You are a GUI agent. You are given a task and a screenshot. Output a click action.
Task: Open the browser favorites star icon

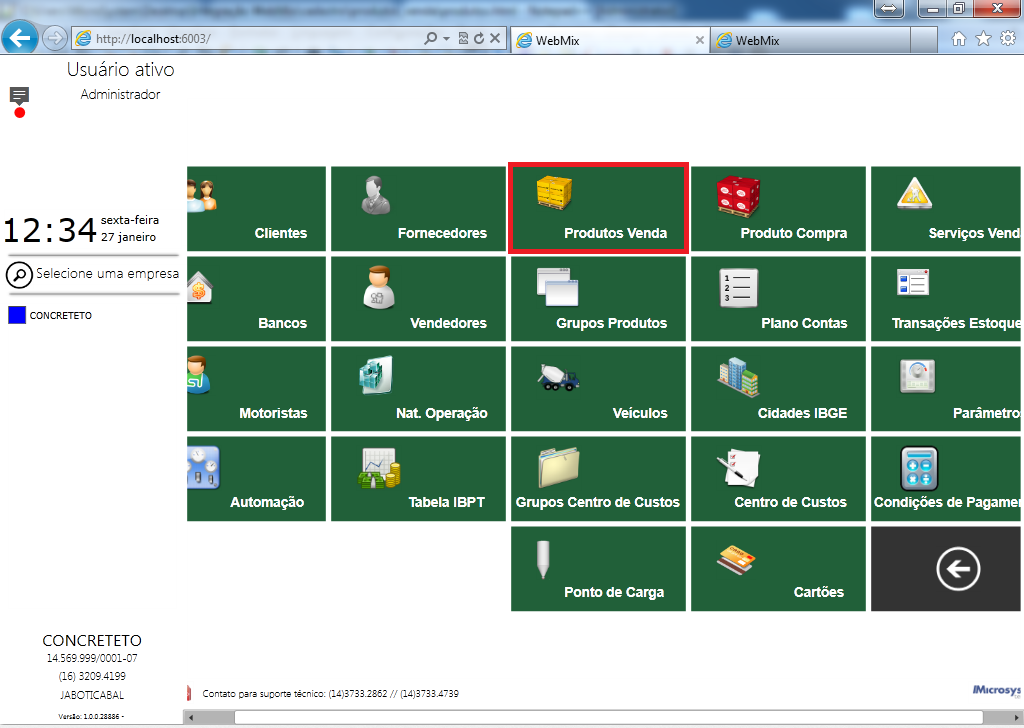pos(983,39)
